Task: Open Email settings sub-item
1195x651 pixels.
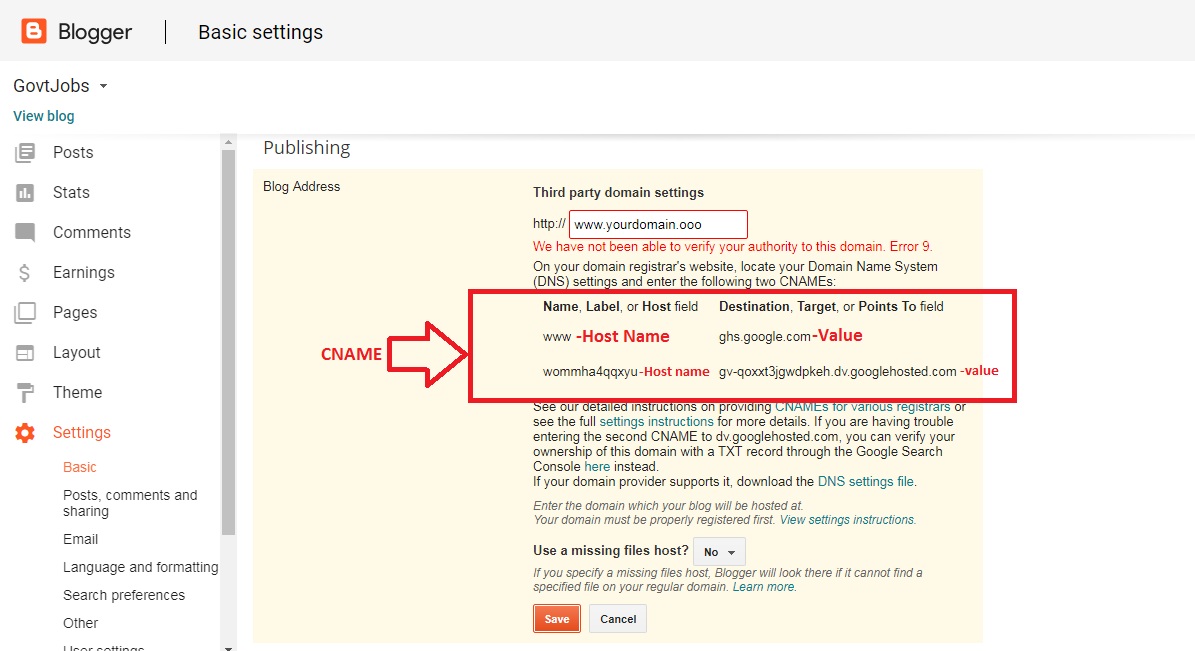Action: (80, 539)
